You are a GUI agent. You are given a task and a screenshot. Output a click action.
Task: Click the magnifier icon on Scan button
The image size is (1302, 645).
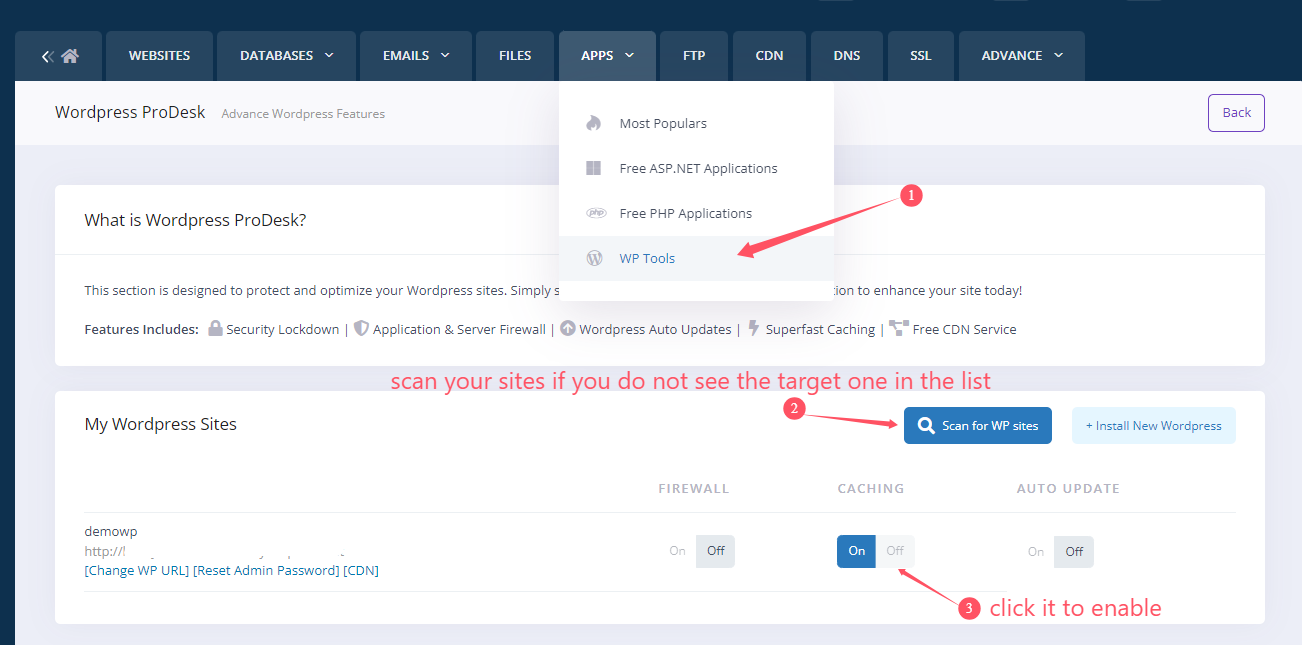tap(926, 425)
